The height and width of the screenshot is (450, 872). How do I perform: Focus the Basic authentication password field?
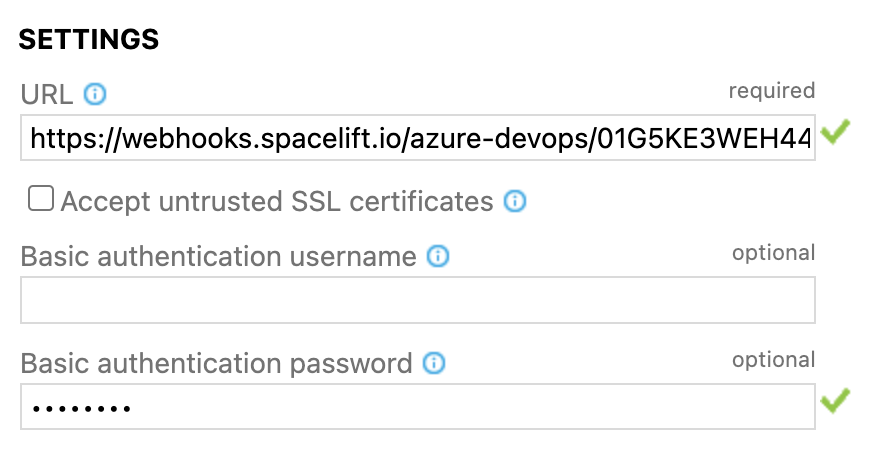click(x=418, y=407)
